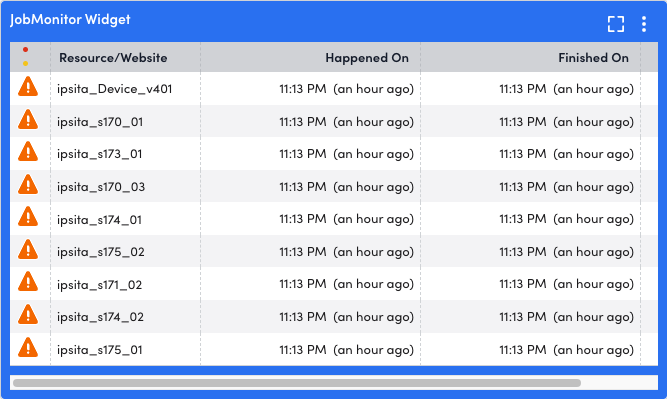Click Happened On time for ipsita_s171_02
The image size is (667, 399).
[346, 284]
